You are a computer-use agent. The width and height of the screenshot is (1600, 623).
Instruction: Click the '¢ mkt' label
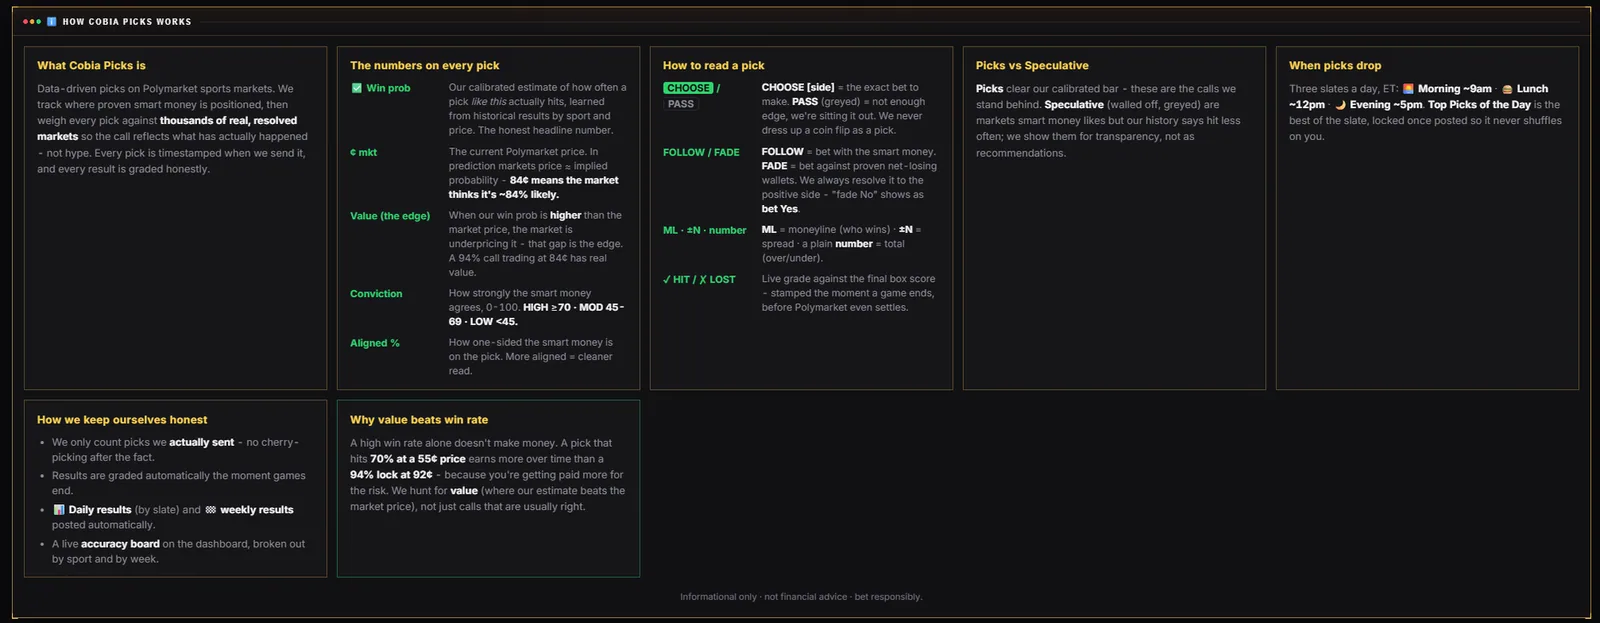363,153
